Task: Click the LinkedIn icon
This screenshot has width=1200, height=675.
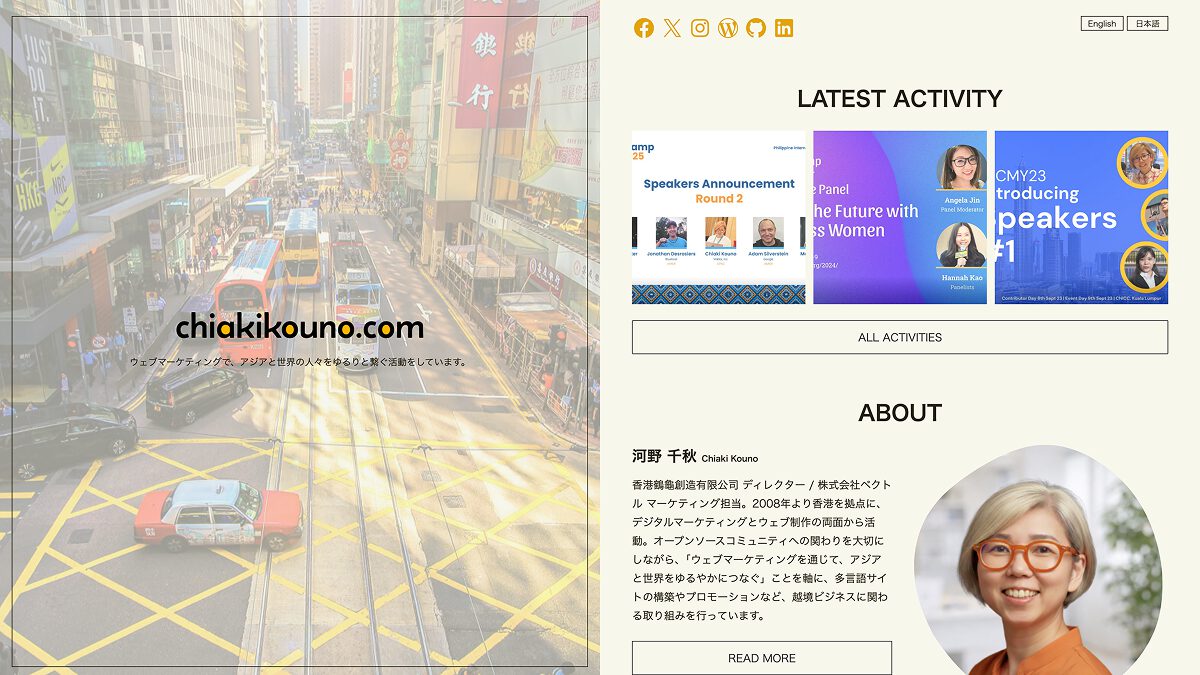Action: pos(783,28)
